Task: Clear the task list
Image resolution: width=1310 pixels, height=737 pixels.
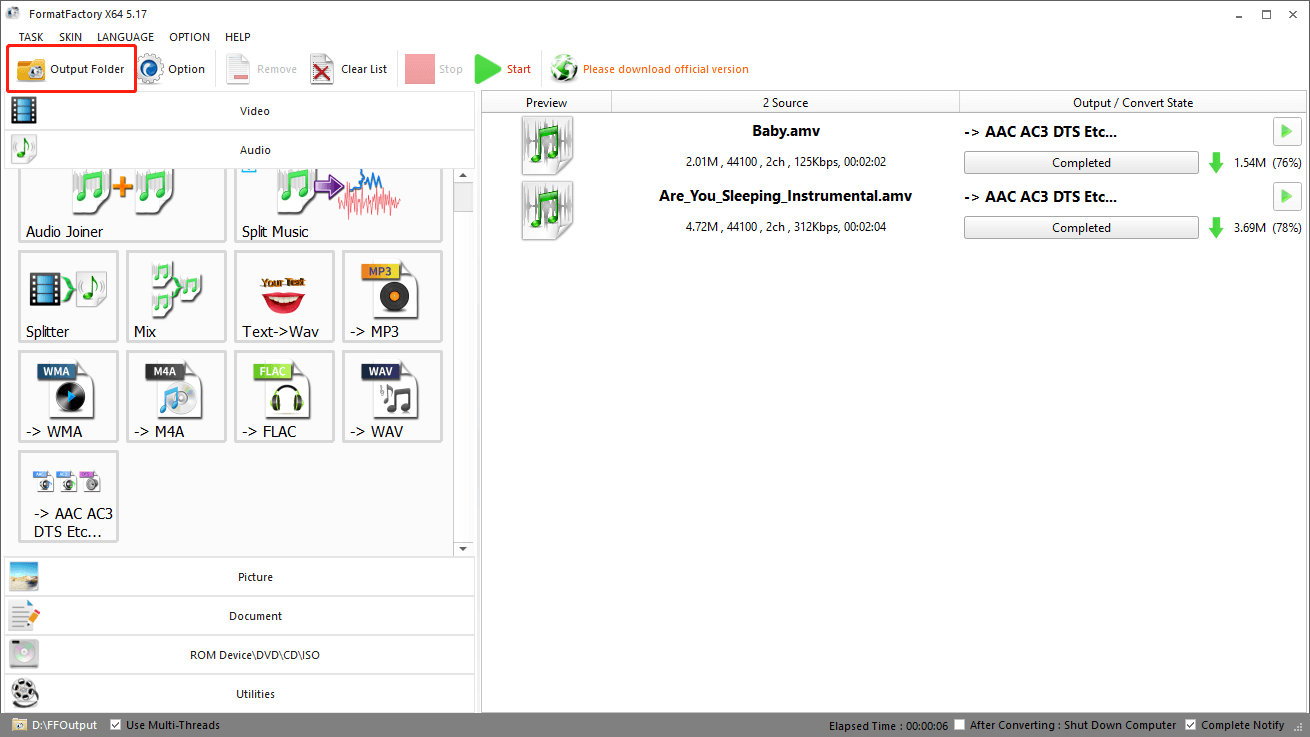Action: click(349, 69)
